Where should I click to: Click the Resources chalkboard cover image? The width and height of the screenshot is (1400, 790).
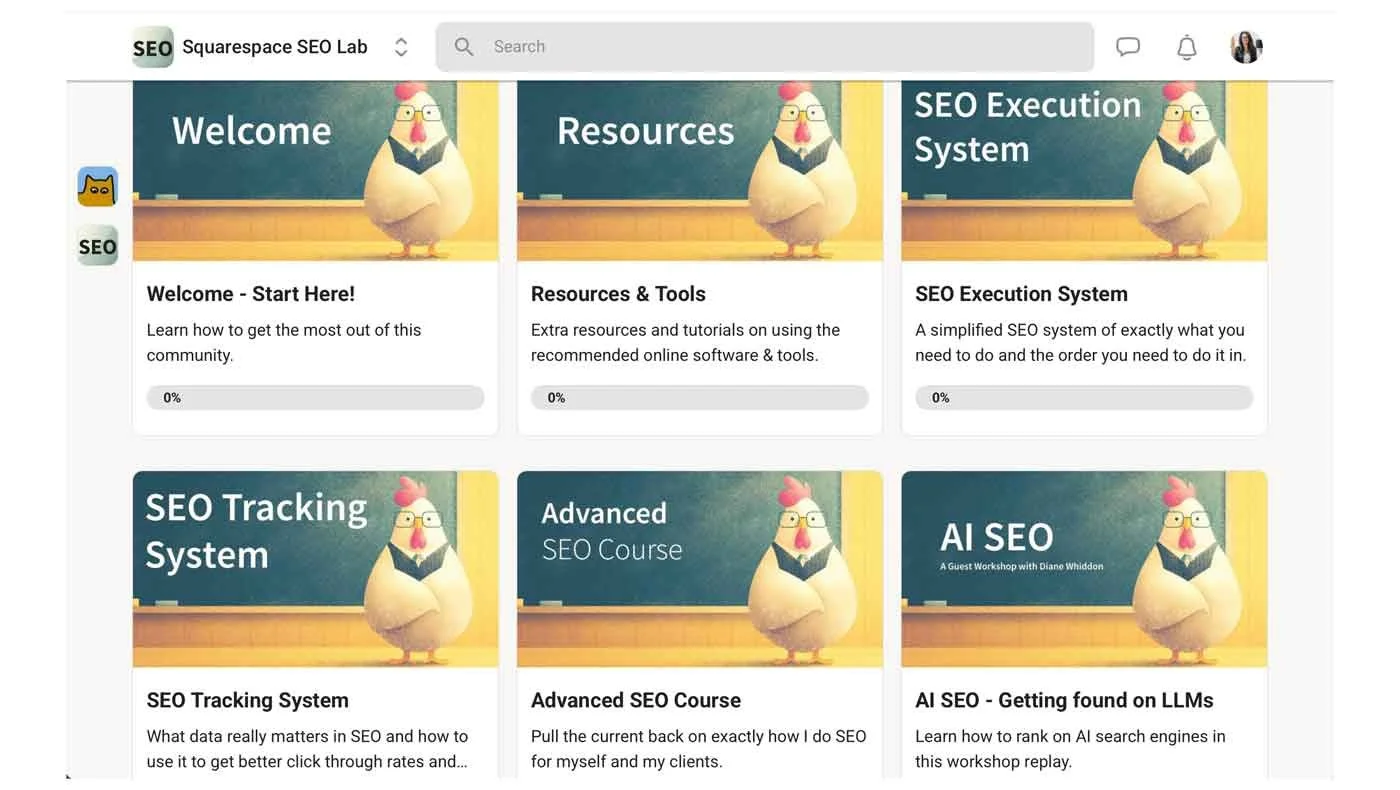pos(700,170)
